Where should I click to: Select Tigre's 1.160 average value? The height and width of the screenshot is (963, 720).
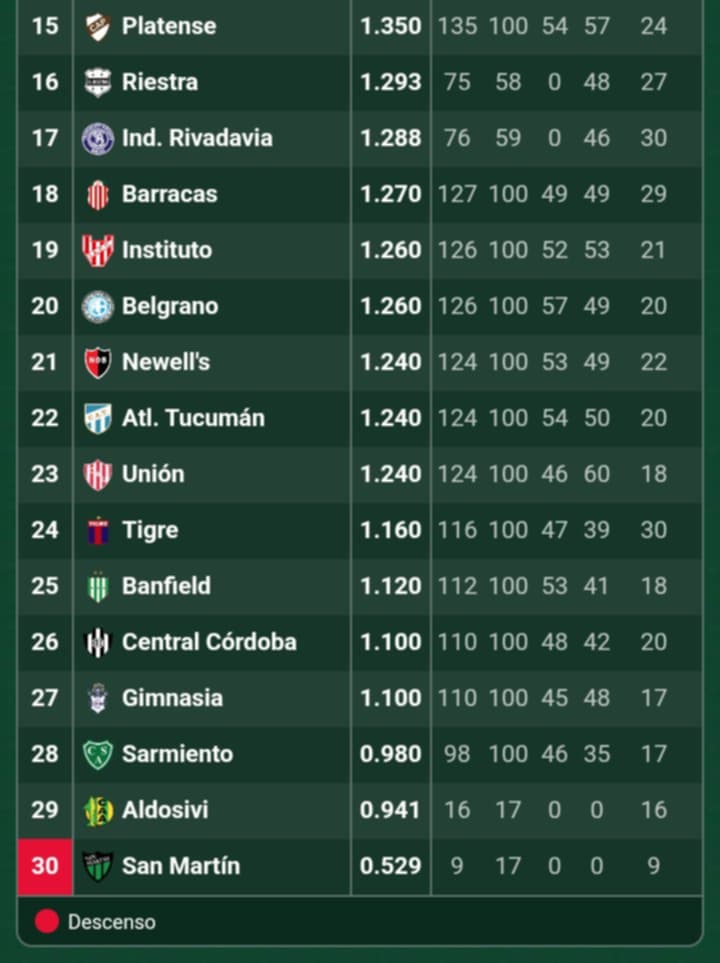coord(391,530)
